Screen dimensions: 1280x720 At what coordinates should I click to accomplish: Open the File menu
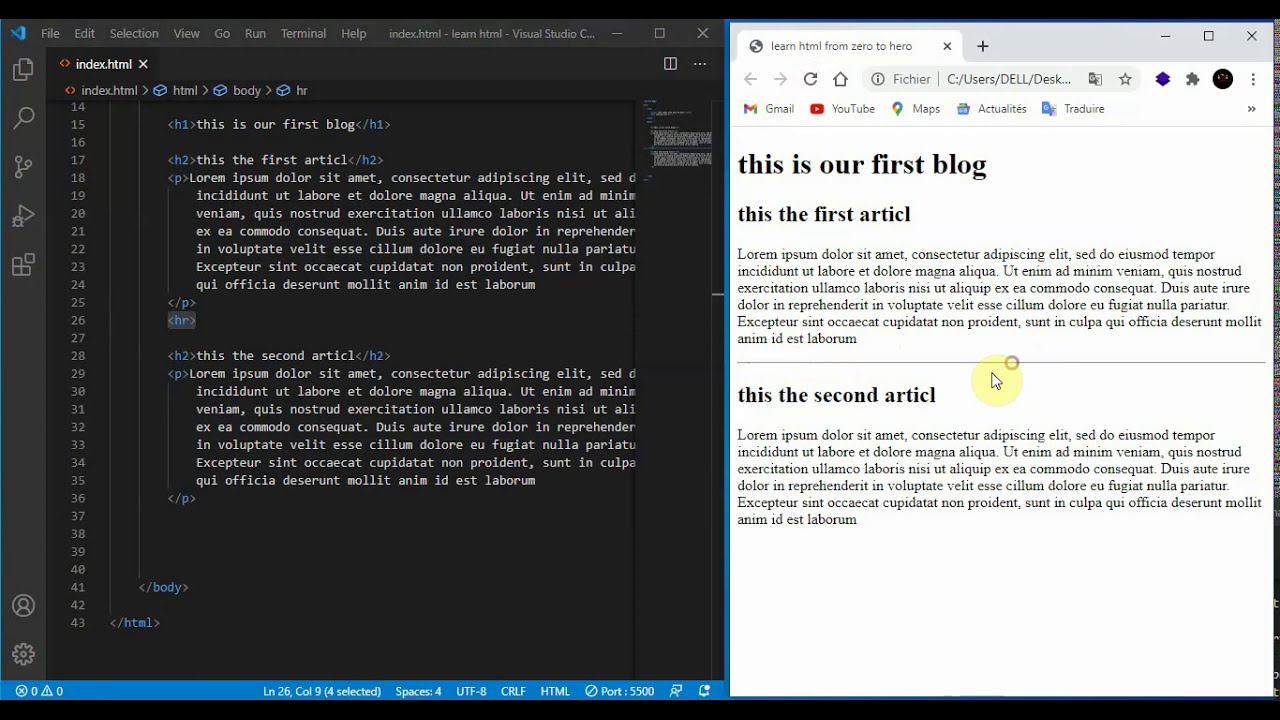[50, 33]
